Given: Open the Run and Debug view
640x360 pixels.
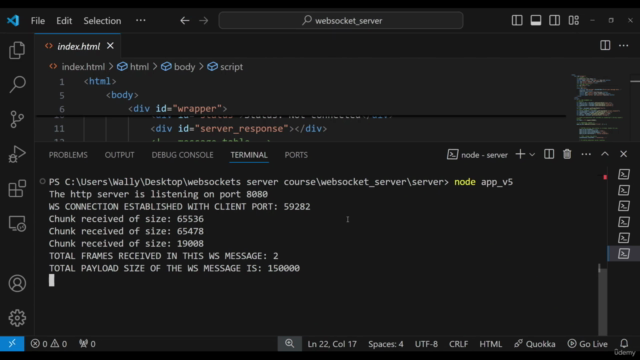Looking at the screenshot, I should [x=17, y=154].
